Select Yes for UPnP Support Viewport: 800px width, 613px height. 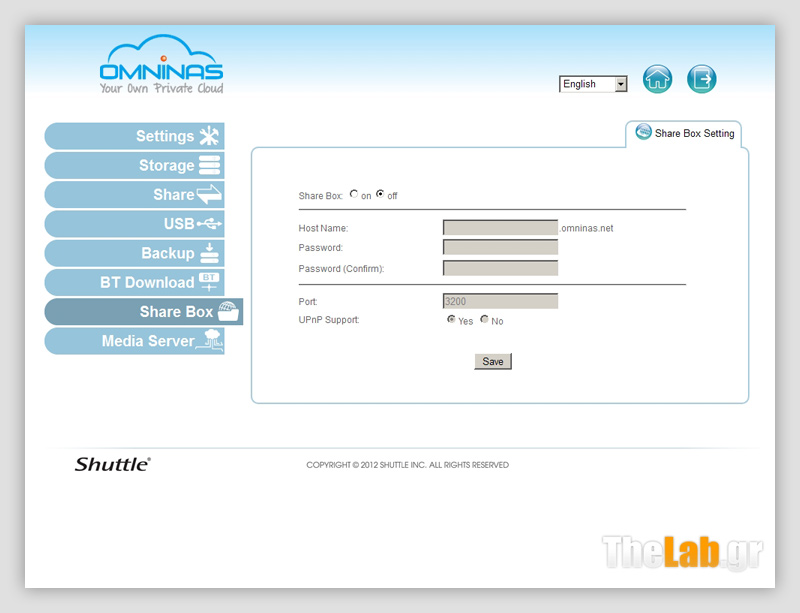(451, 320)
